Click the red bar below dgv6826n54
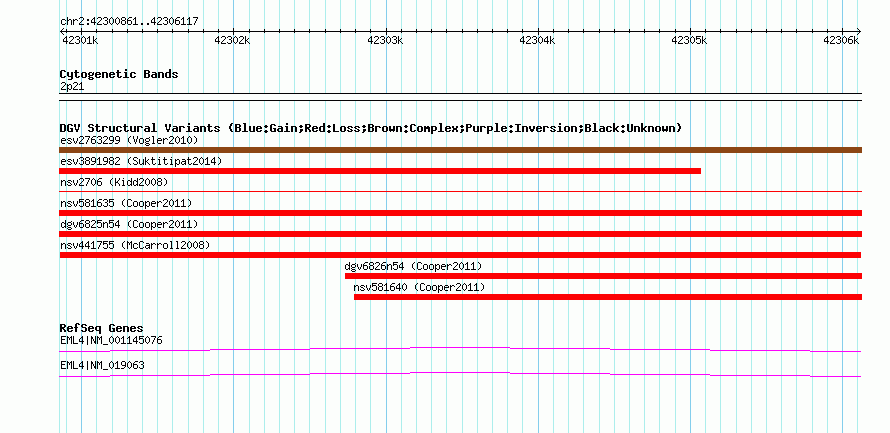The image size is (890, 433). click(x=603, y=276)
